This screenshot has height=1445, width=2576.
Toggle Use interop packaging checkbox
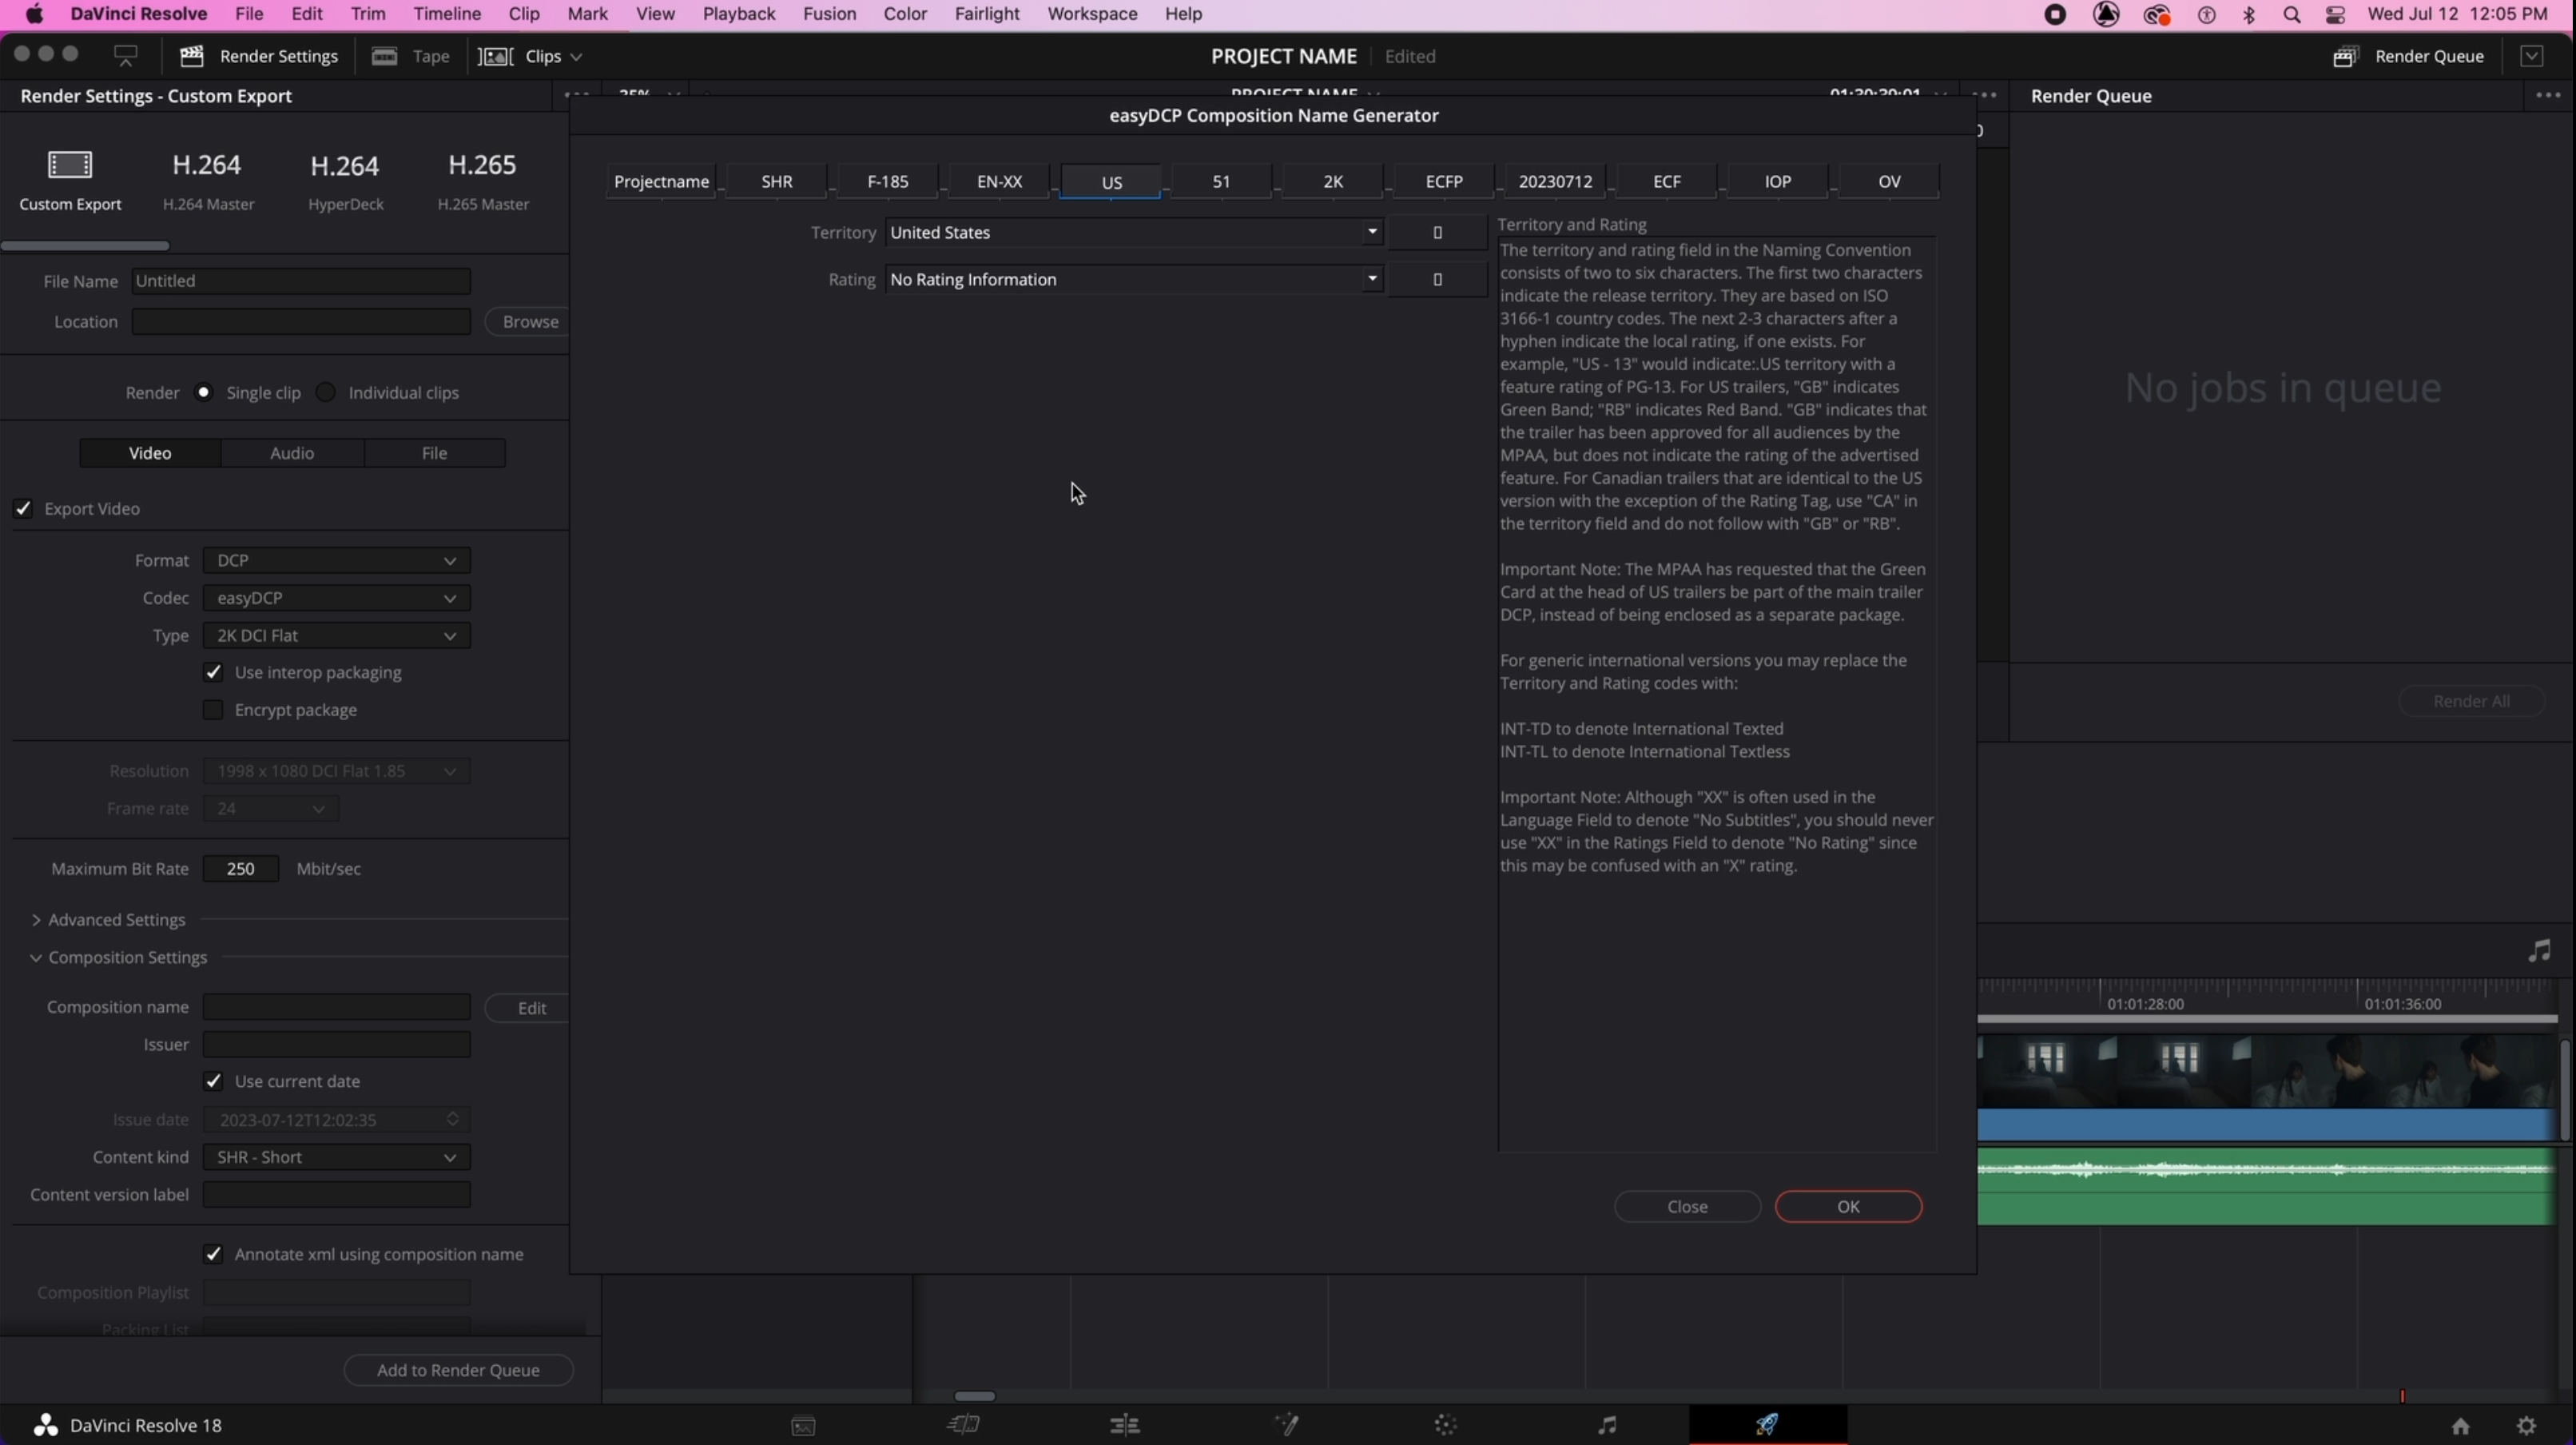(x=213, y=672)
